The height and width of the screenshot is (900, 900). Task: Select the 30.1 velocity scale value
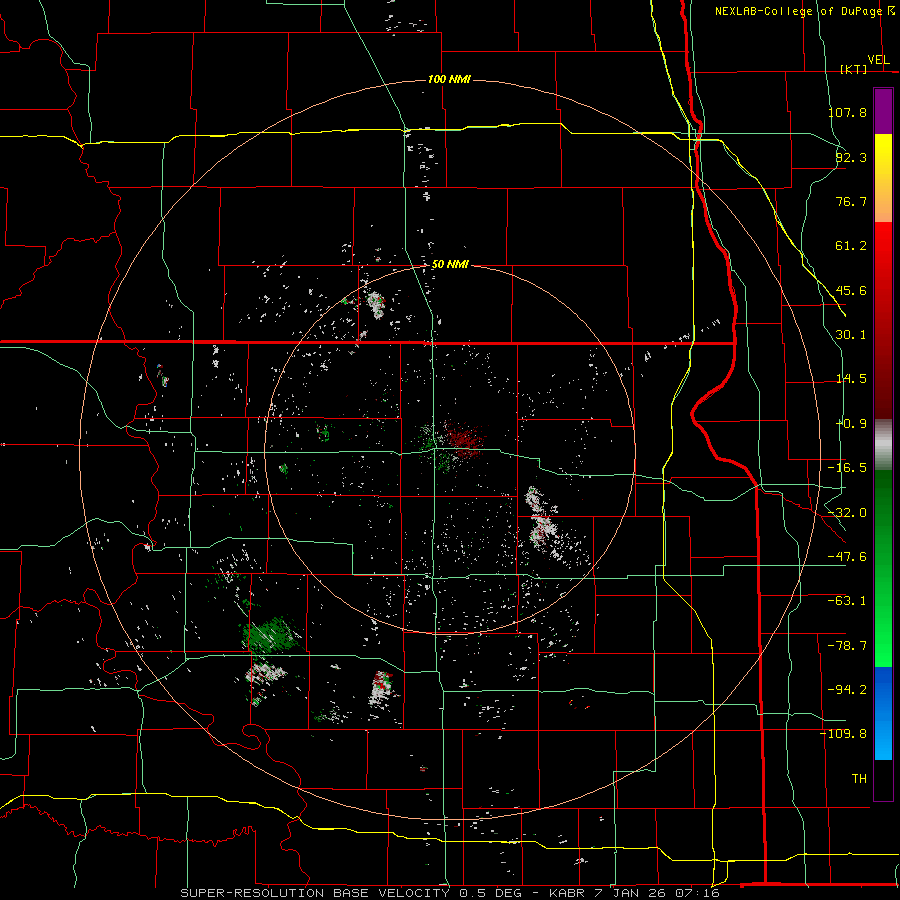coord(851,334)
